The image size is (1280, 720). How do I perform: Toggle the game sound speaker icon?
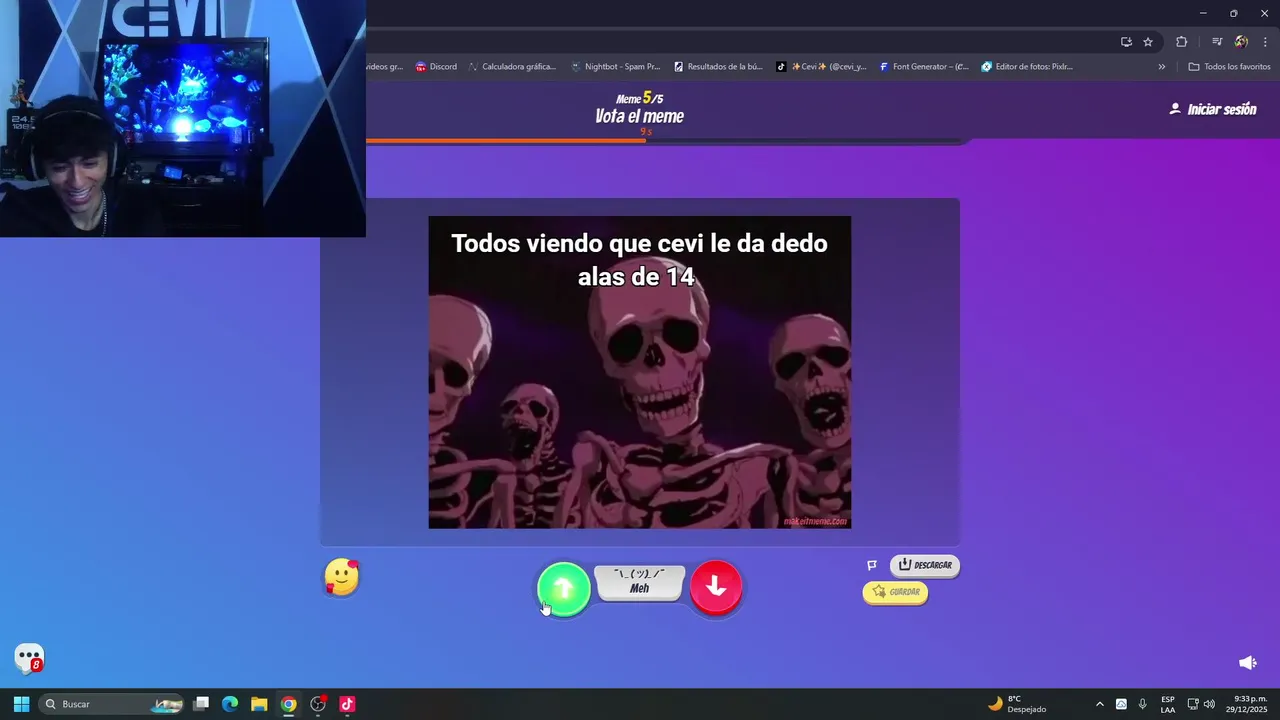point(1248,663)
